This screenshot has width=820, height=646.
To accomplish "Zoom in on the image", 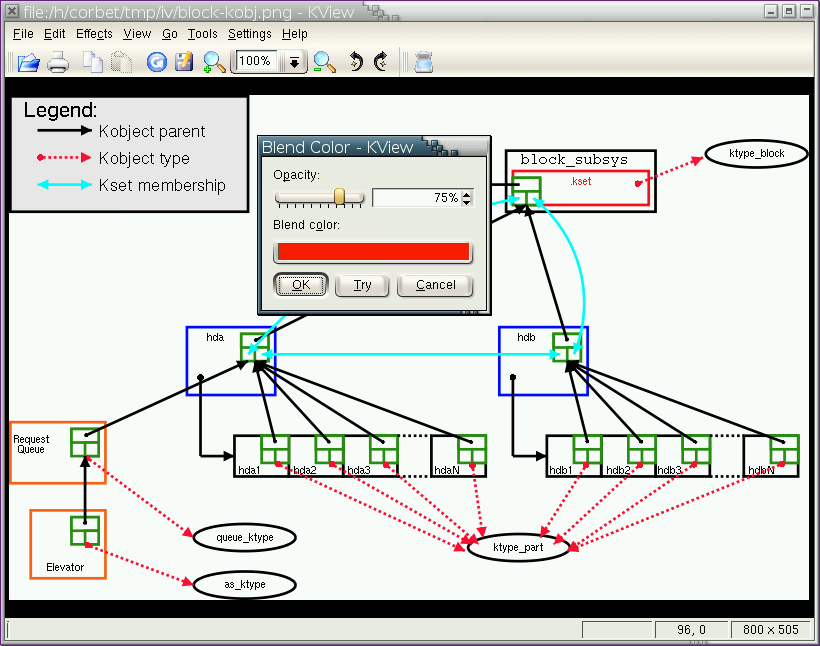I will (x=213, y=61).
